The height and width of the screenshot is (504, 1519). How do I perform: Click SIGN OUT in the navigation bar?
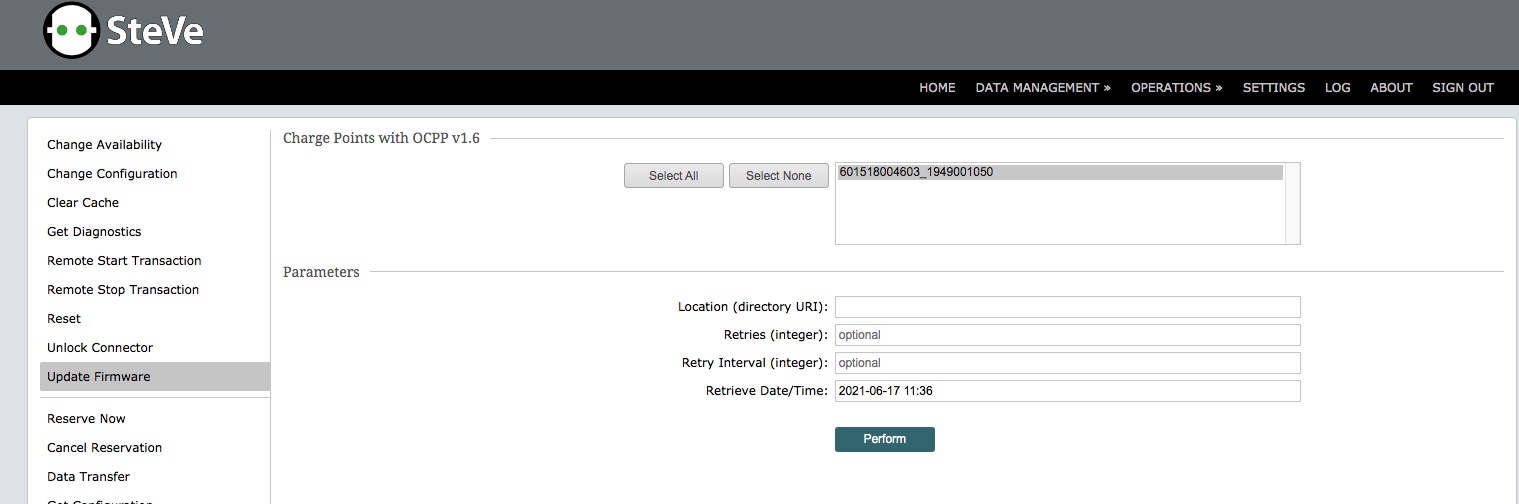pyautogui.click(x=1462, y=88)
